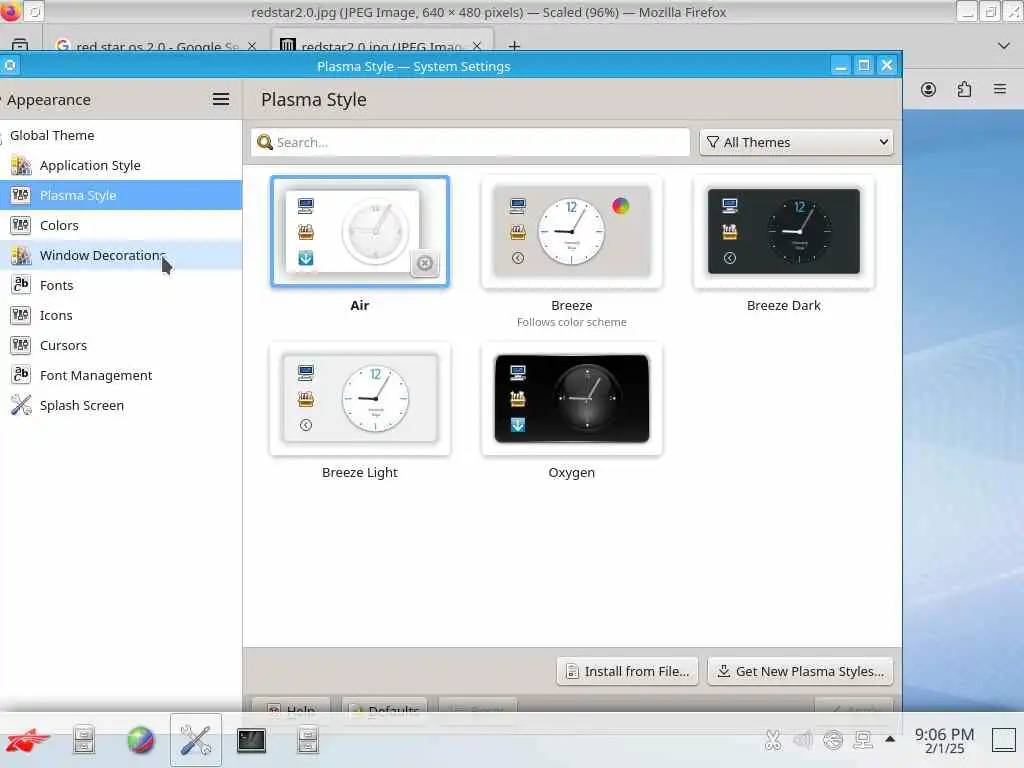
Task: Open the Colors settings page
Action: [x=121, y=225]
